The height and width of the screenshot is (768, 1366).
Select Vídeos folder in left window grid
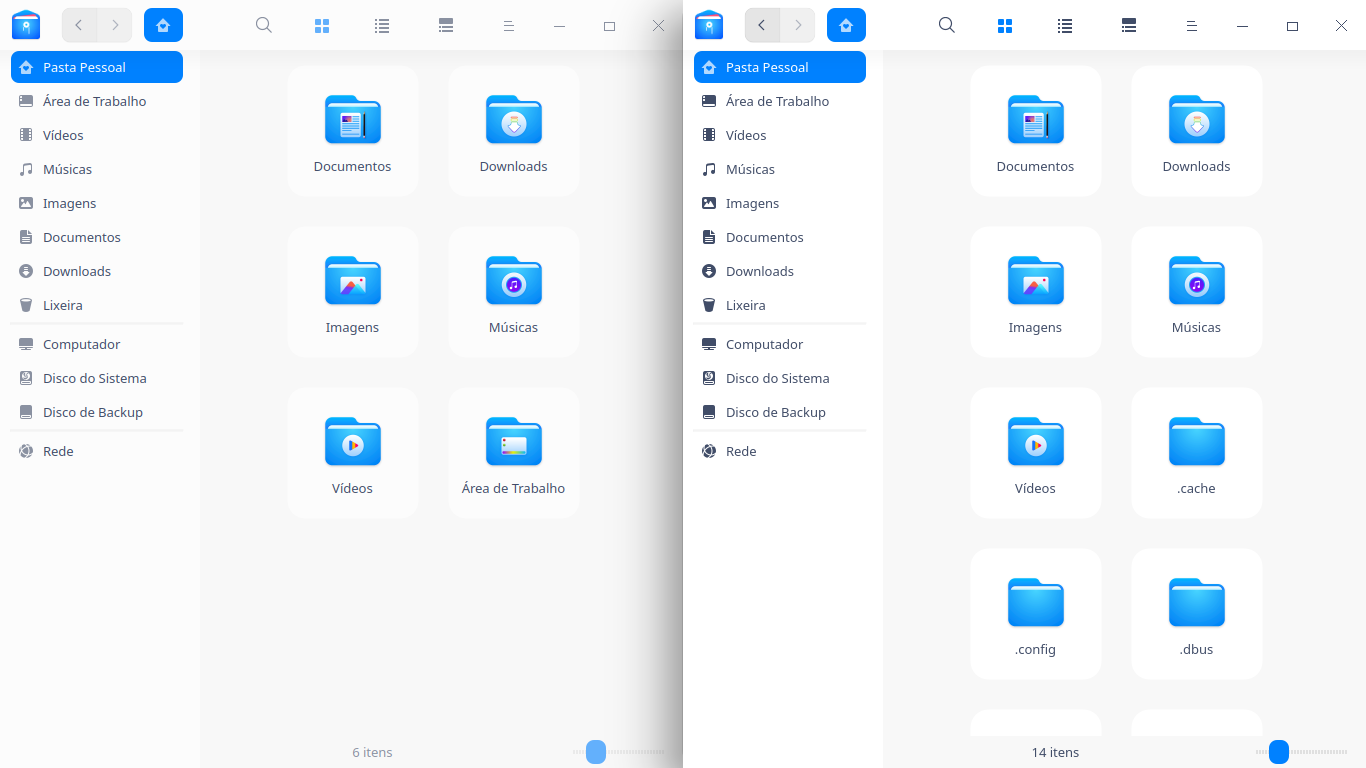tap(353, 453)
